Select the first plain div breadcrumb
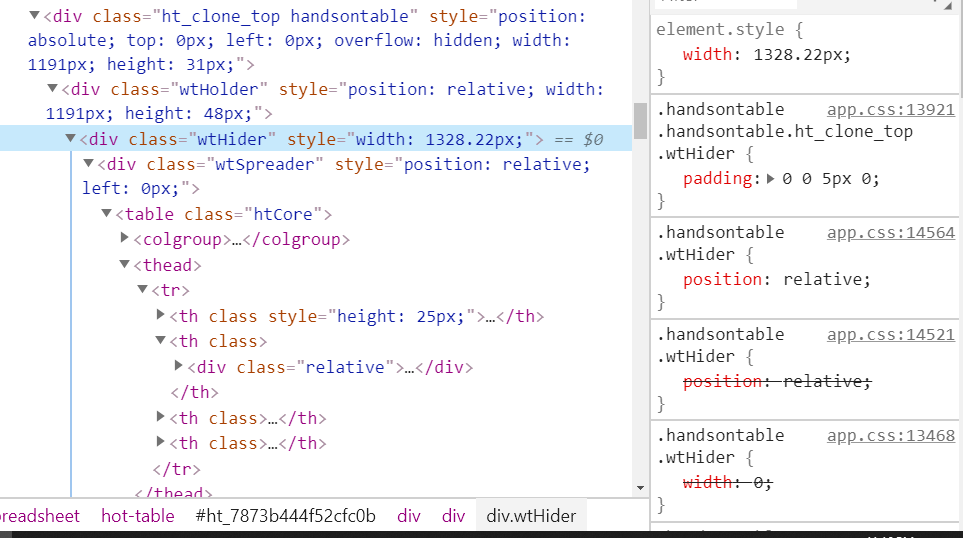The width and height of the screenshot is (963, 538). [x=409, y=516]
